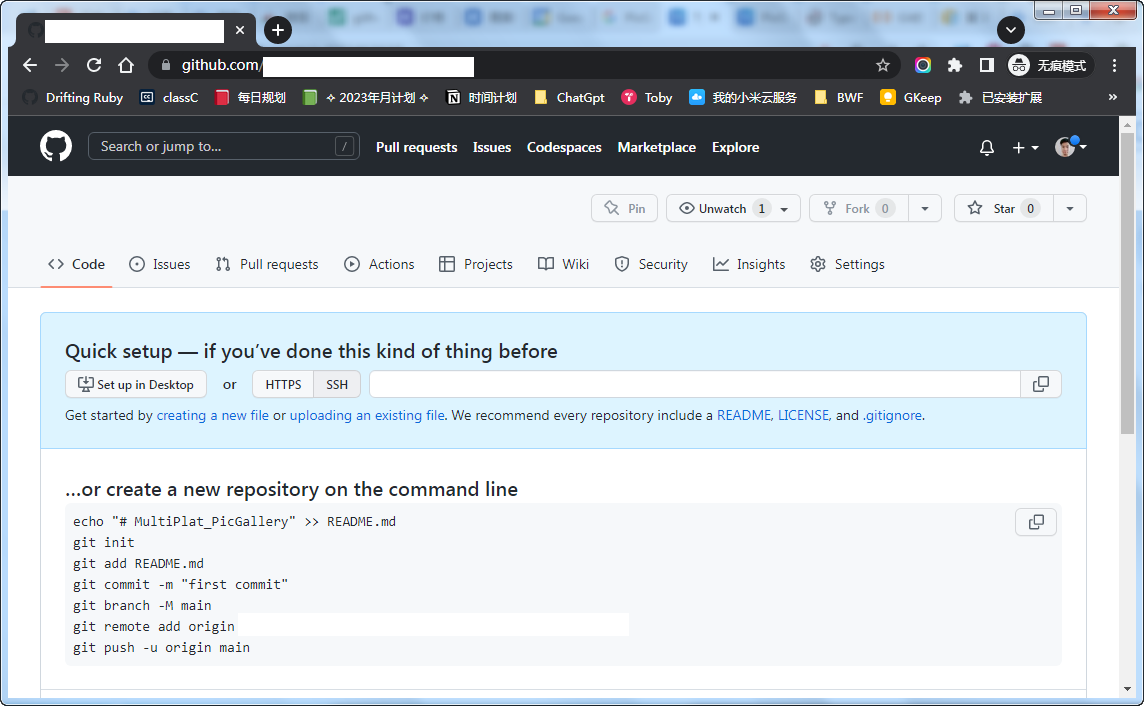Open the Drifting Ruby bookmark
This screenshot has height=706, width=1144.
(73, 98)
